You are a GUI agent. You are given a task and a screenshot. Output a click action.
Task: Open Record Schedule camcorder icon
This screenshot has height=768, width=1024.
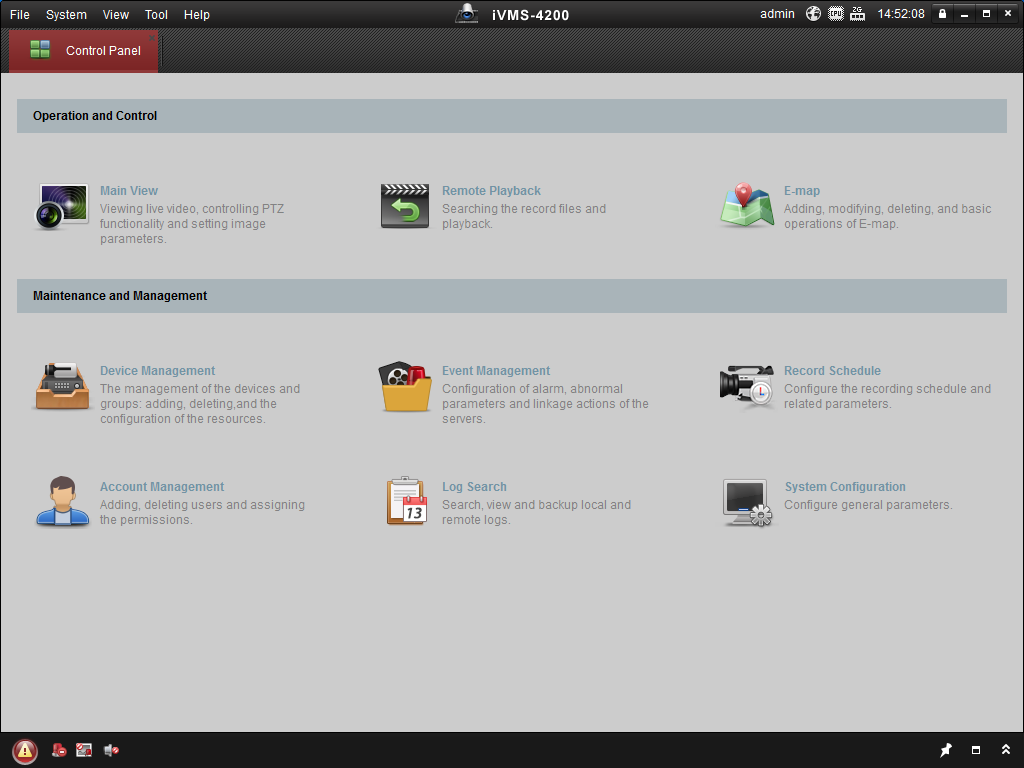747,386
